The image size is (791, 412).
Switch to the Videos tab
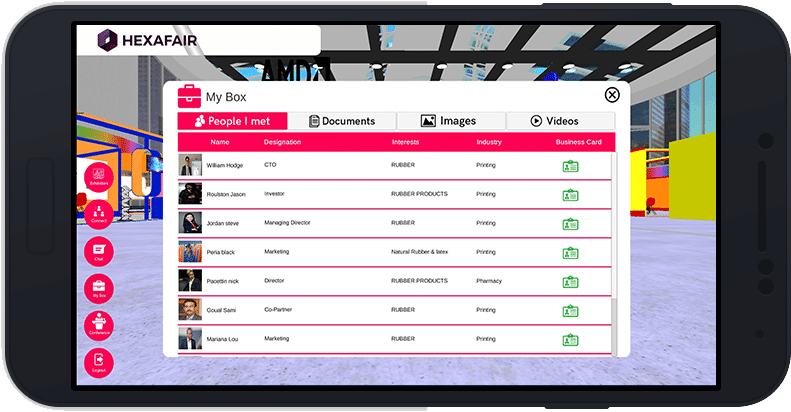[560, 121]
